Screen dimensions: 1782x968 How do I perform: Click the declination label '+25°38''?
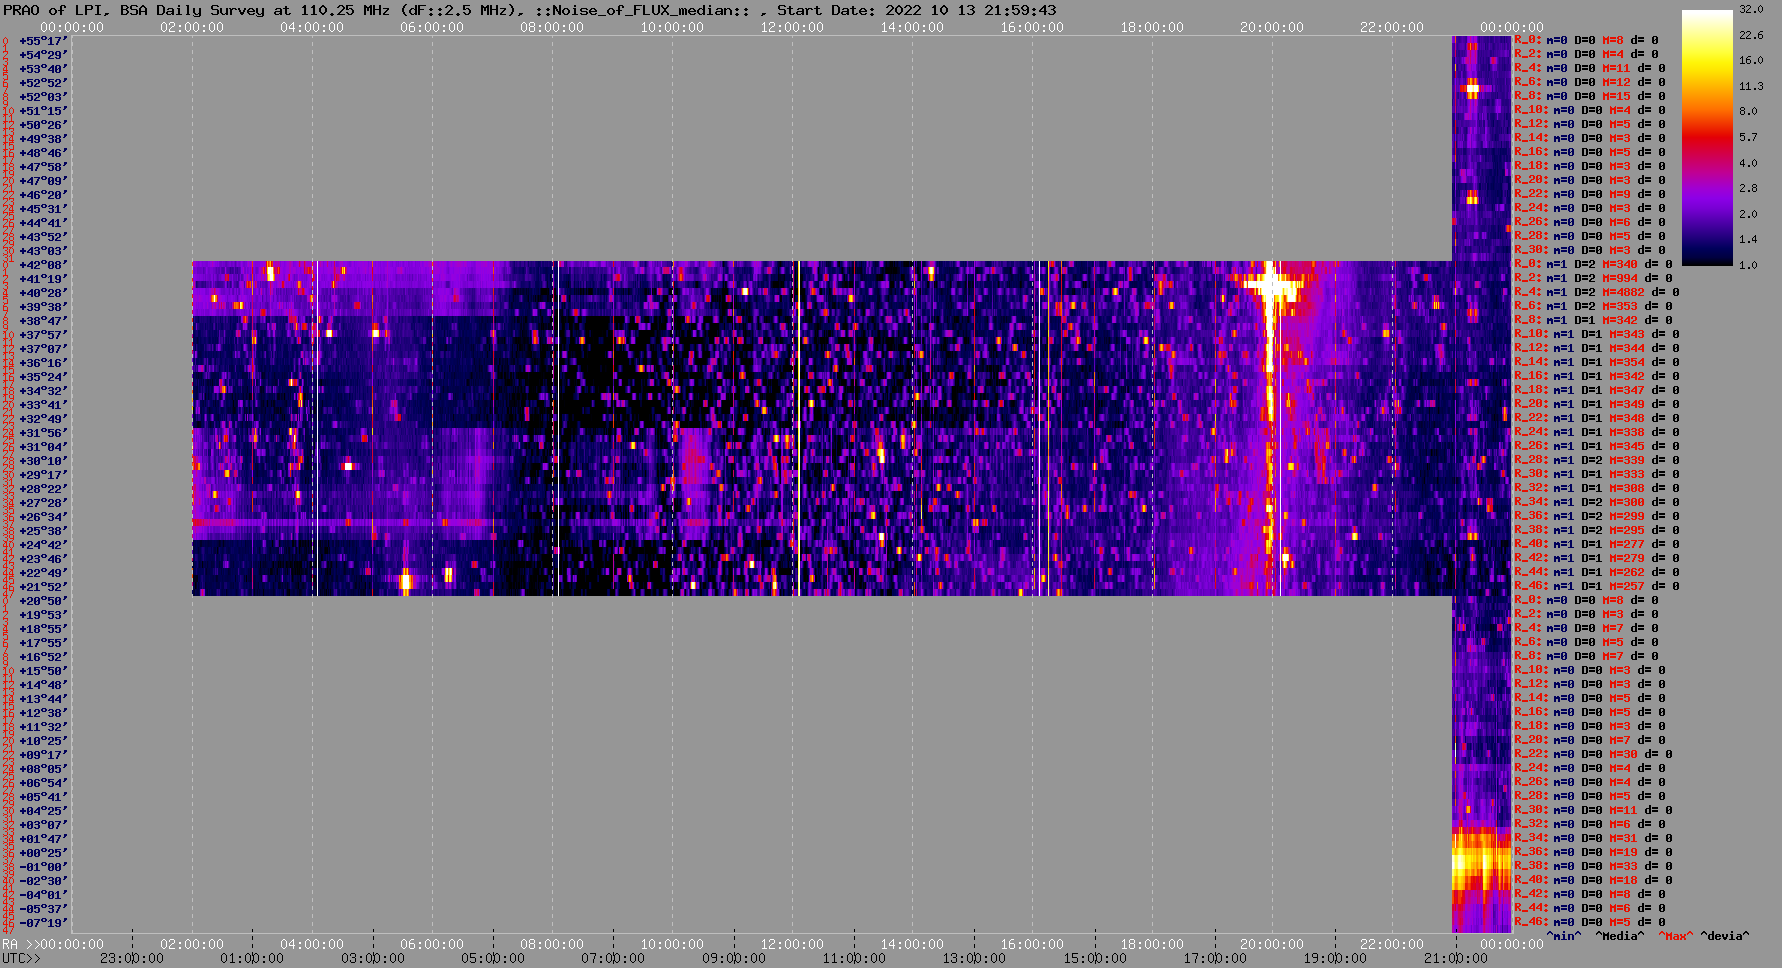pos(43,531)
